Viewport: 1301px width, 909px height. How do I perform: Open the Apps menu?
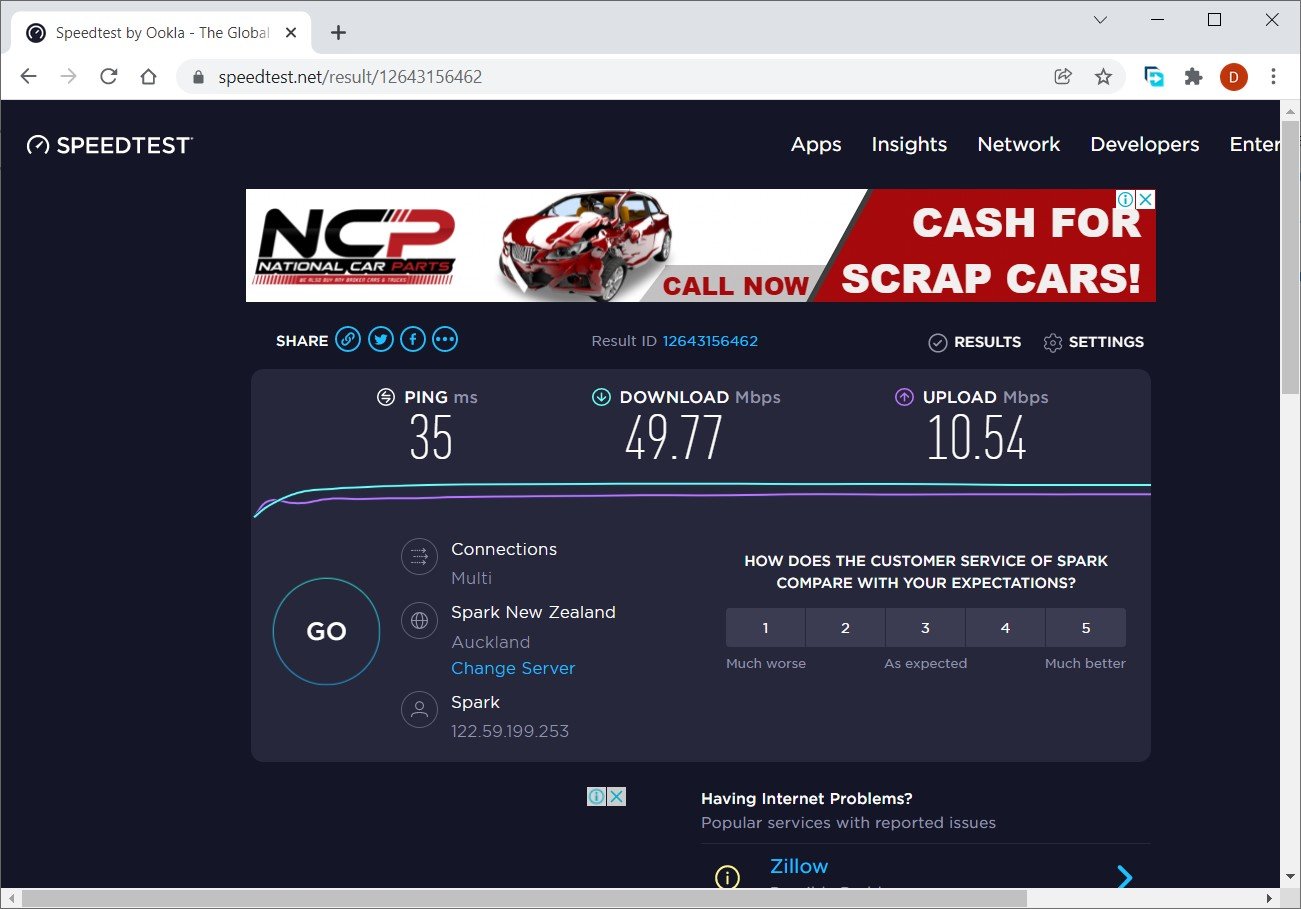click(x=816, y=145)
